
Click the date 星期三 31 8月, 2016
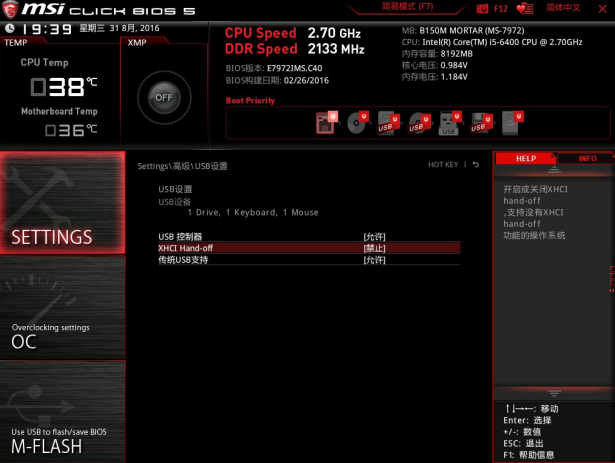pyautogui.click(x=119, y=28)
